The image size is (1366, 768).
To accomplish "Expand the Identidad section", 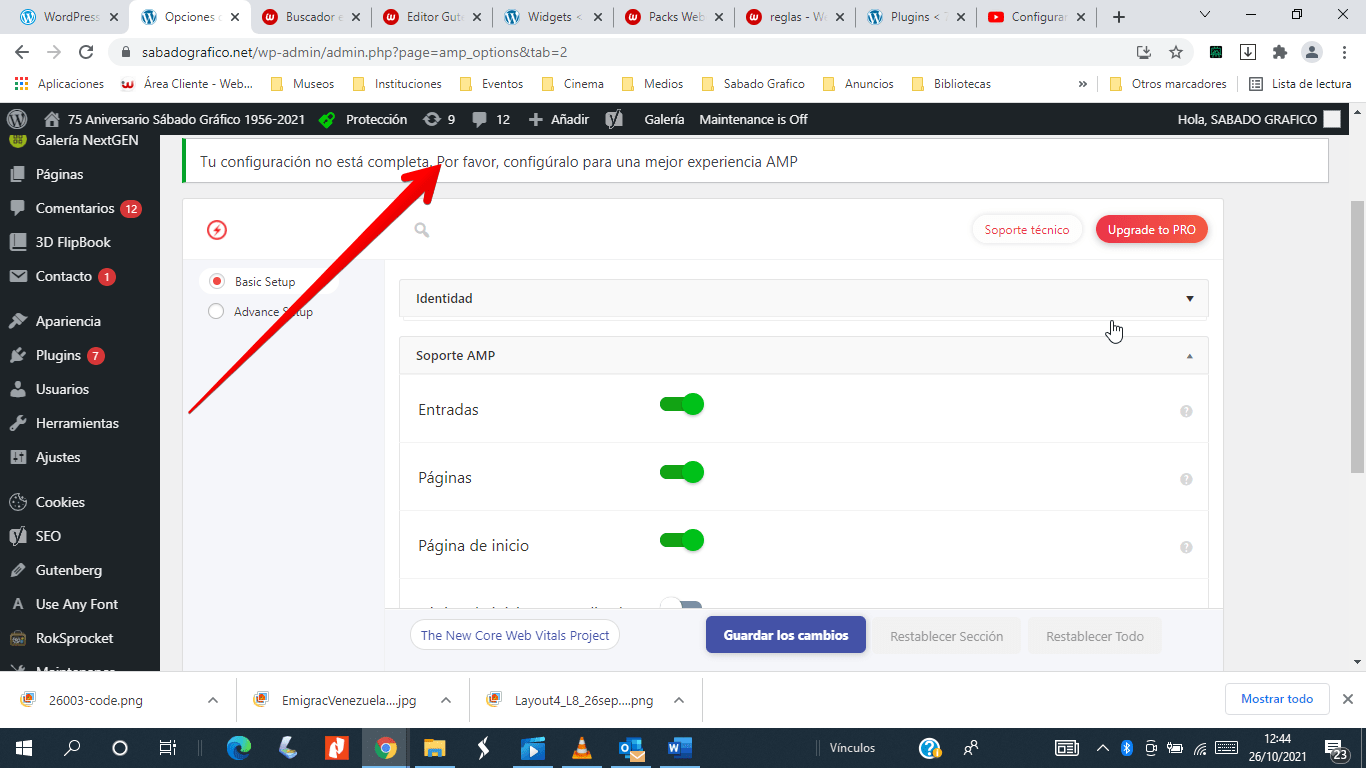I will click(803, 298).
